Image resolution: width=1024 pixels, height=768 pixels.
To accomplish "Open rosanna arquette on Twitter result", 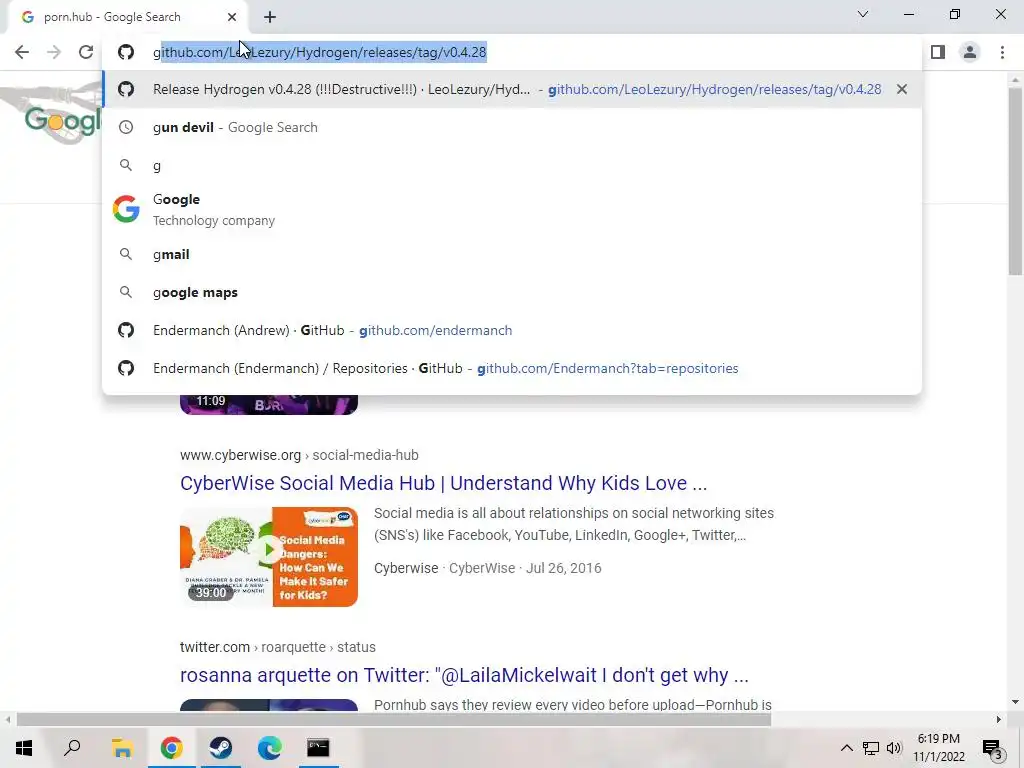I will point(464,675).
